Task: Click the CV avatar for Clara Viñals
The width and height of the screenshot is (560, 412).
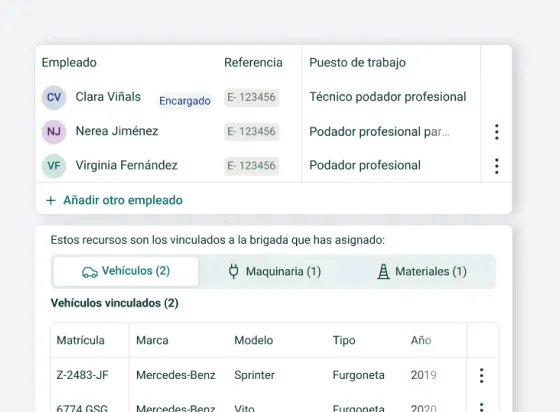Action: point(54,97)
